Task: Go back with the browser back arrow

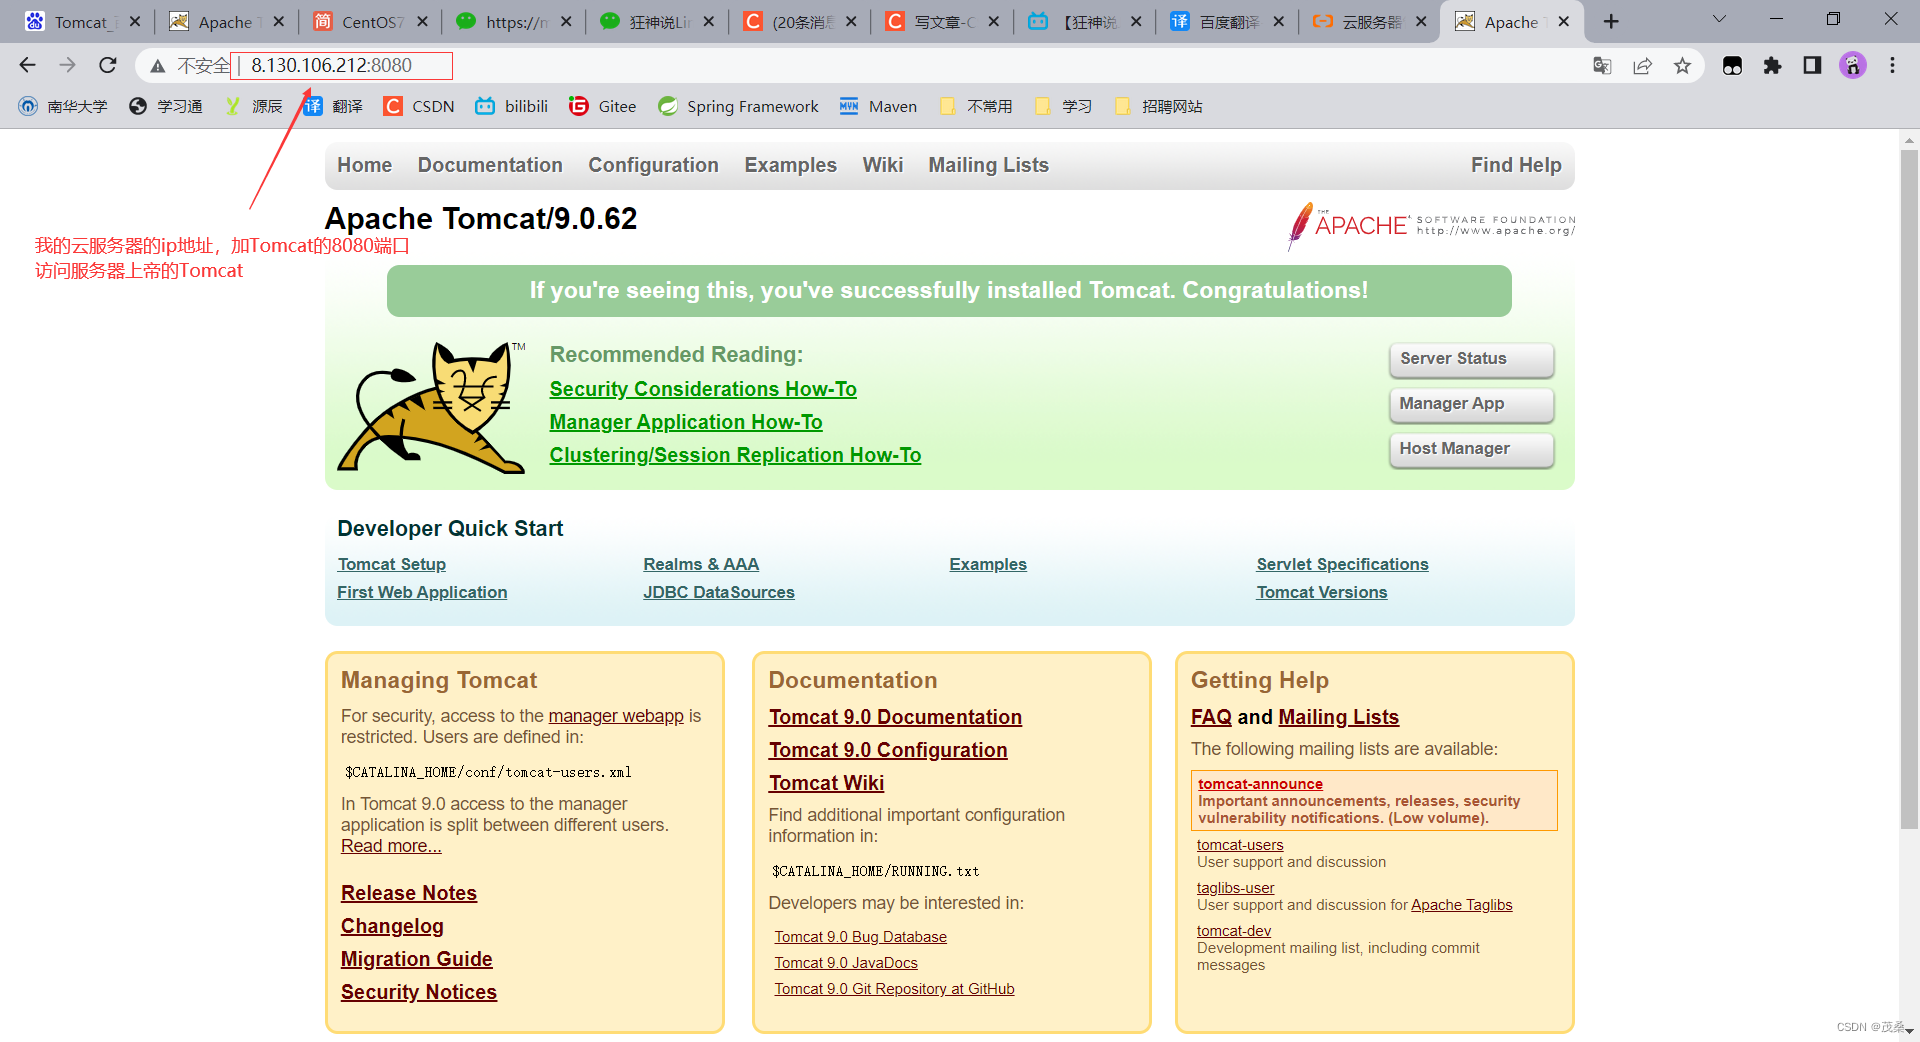Action: click(27, 65)
